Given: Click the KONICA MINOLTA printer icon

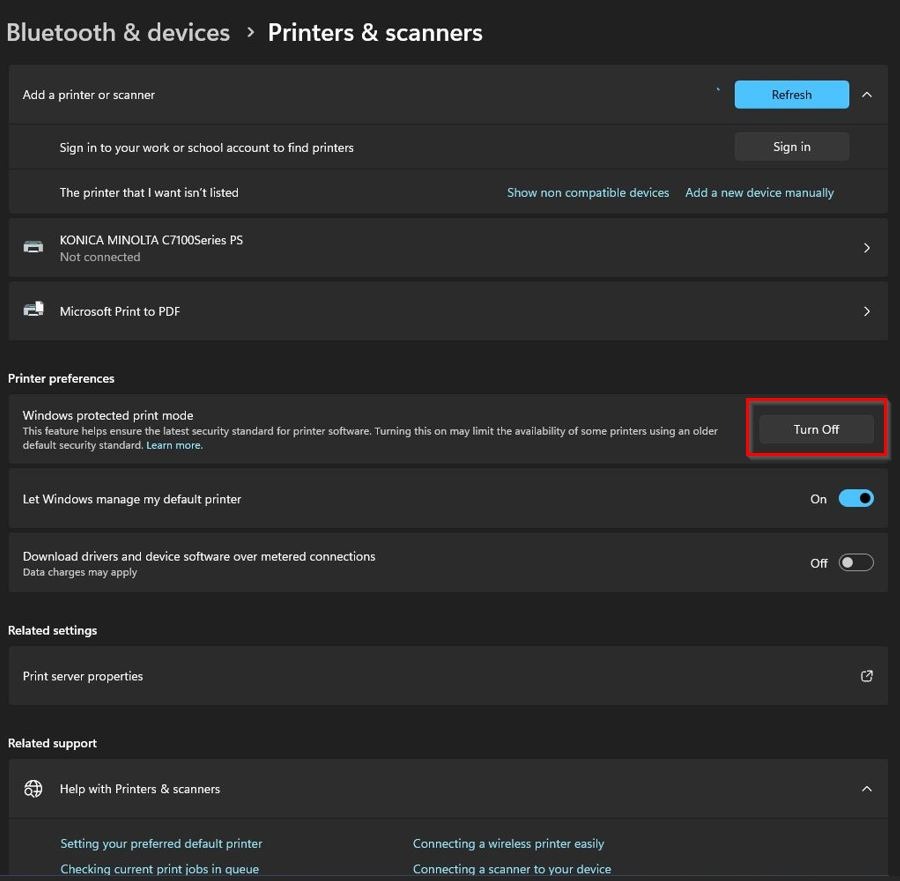Looking at the screenshot, I should pyautogui.click(x=34, y=247).
